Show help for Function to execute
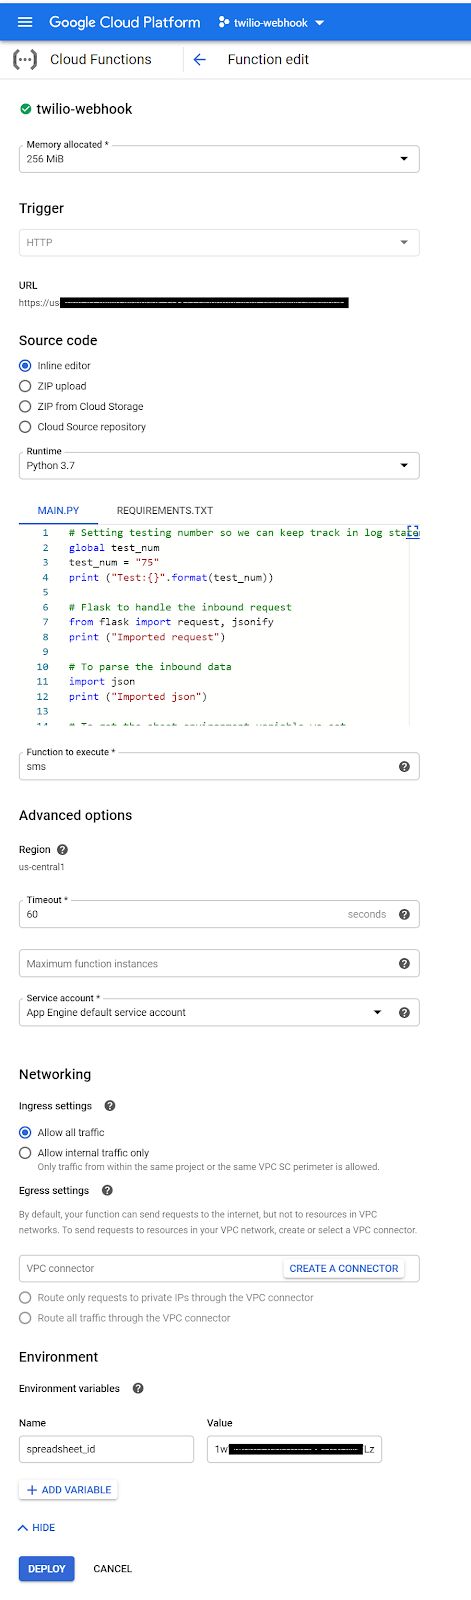 point(404,767)
